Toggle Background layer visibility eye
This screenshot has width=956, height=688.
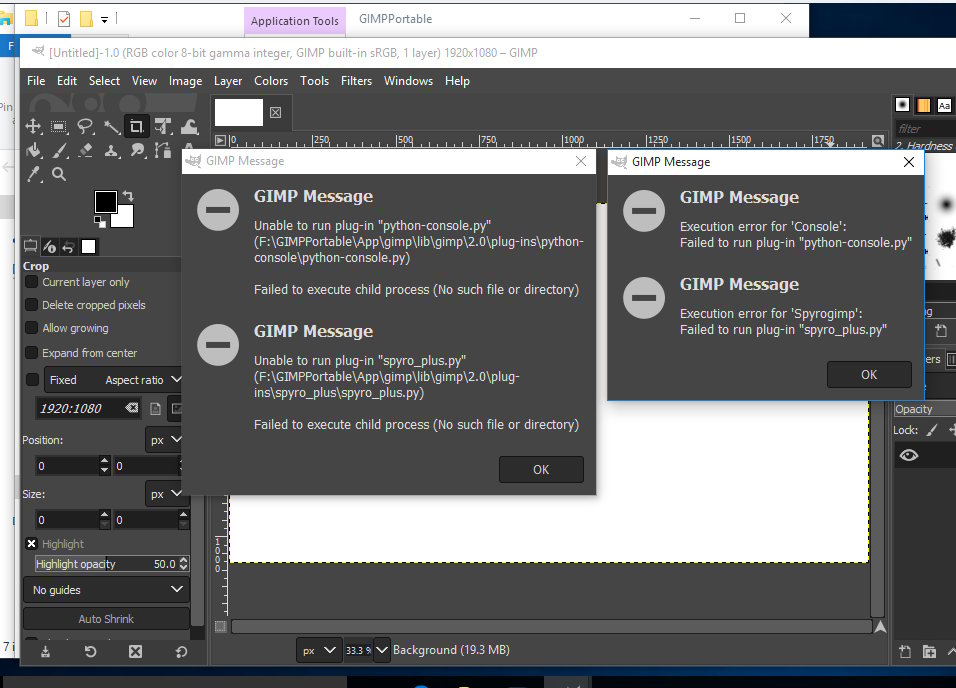tap(908, 456)
